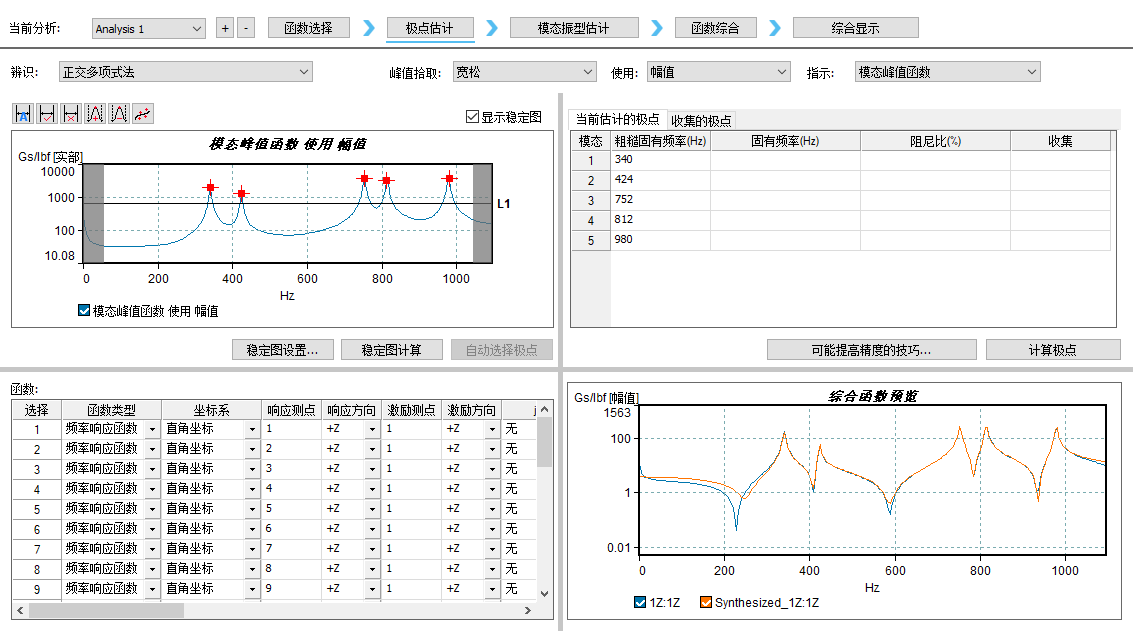
Task: Click the add peak plus icon
Action: pyautogui.click(x=95, y=114)
